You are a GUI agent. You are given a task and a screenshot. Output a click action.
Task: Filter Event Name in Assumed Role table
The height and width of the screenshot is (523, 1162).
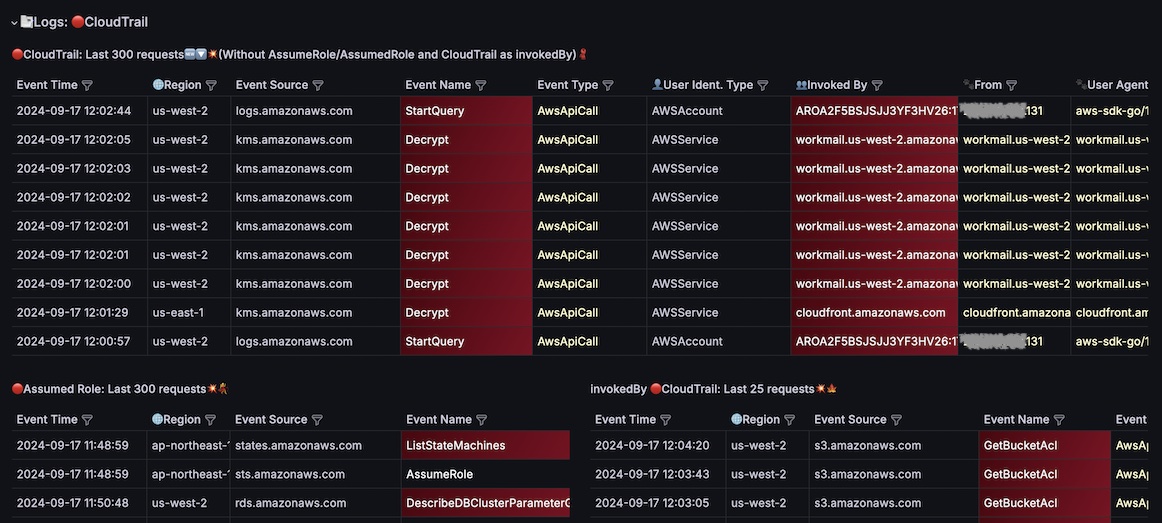(x=481, y=420)
